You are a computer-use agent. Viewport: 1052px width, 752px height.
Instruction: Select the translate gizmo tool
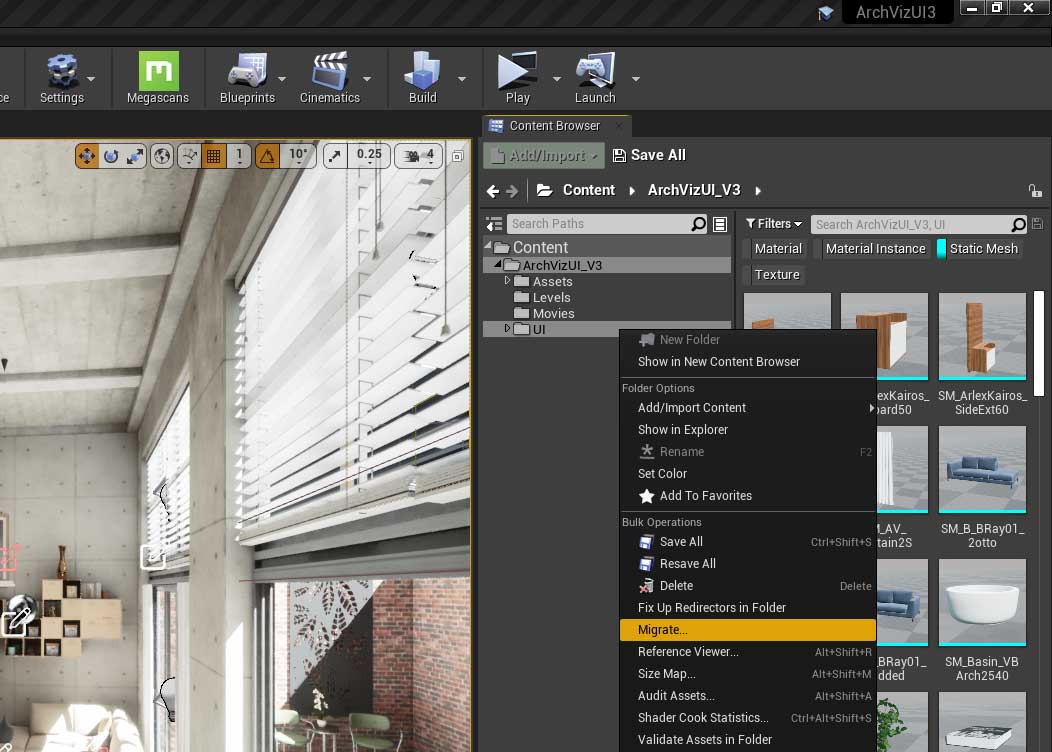click(x=87, y=156)
